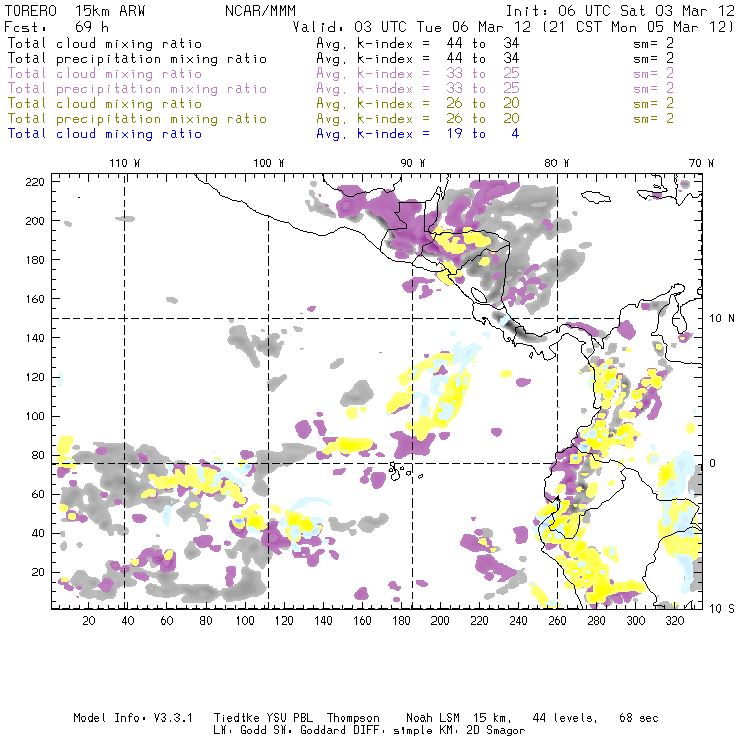
Task: Click "sm= 2" on the black cloud row
Action: pos(654,44)
